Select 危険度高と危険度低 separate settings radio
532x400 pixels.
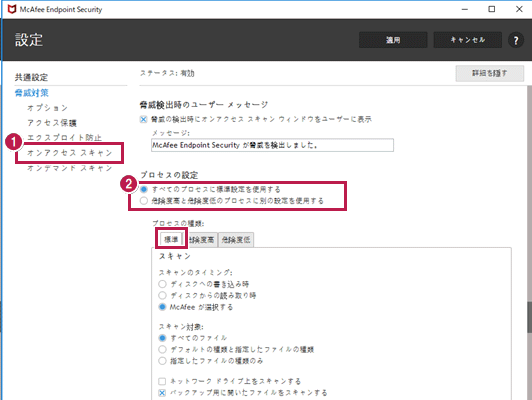tap(144, 201)
